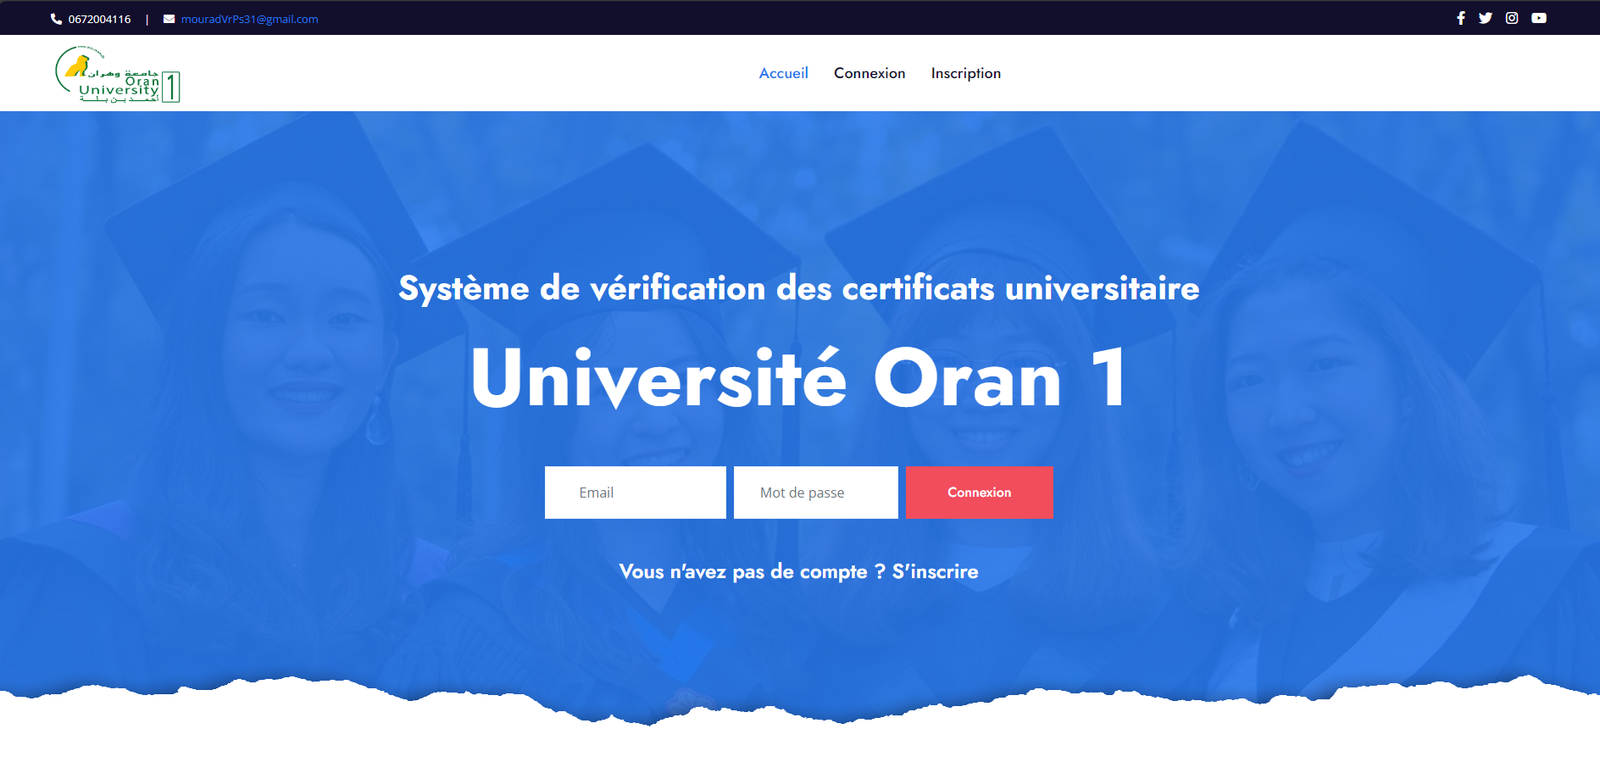Click the divider between phone and email
1600x780 pixels.
147,19
